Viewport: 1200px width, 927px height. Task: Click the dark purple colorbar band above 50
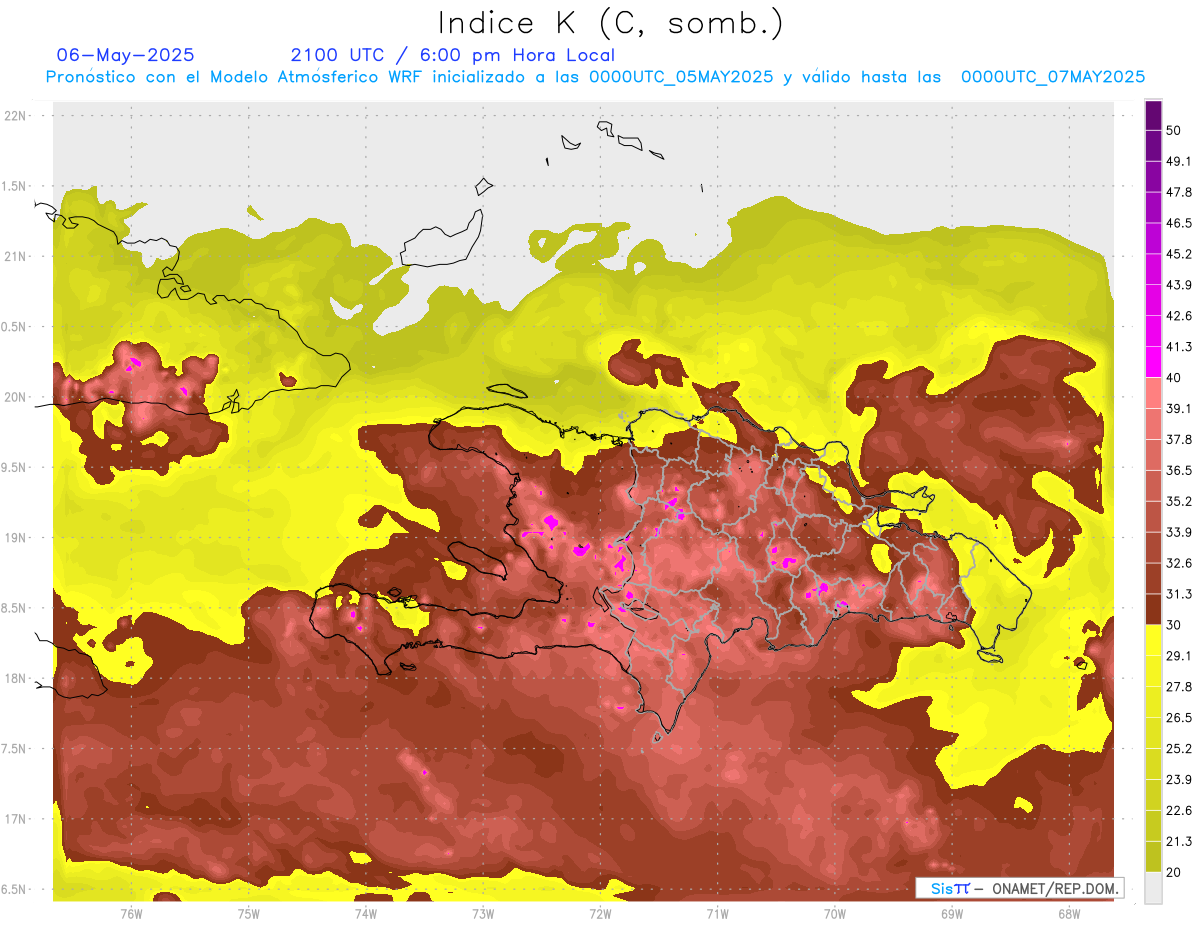click(1153, 115)
